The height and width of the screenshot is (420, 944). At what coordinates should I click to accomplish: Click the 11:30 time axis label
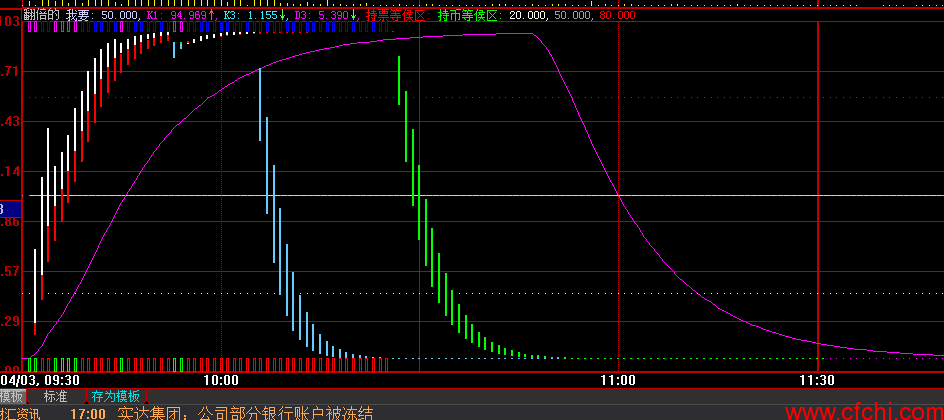click(817, 380)
